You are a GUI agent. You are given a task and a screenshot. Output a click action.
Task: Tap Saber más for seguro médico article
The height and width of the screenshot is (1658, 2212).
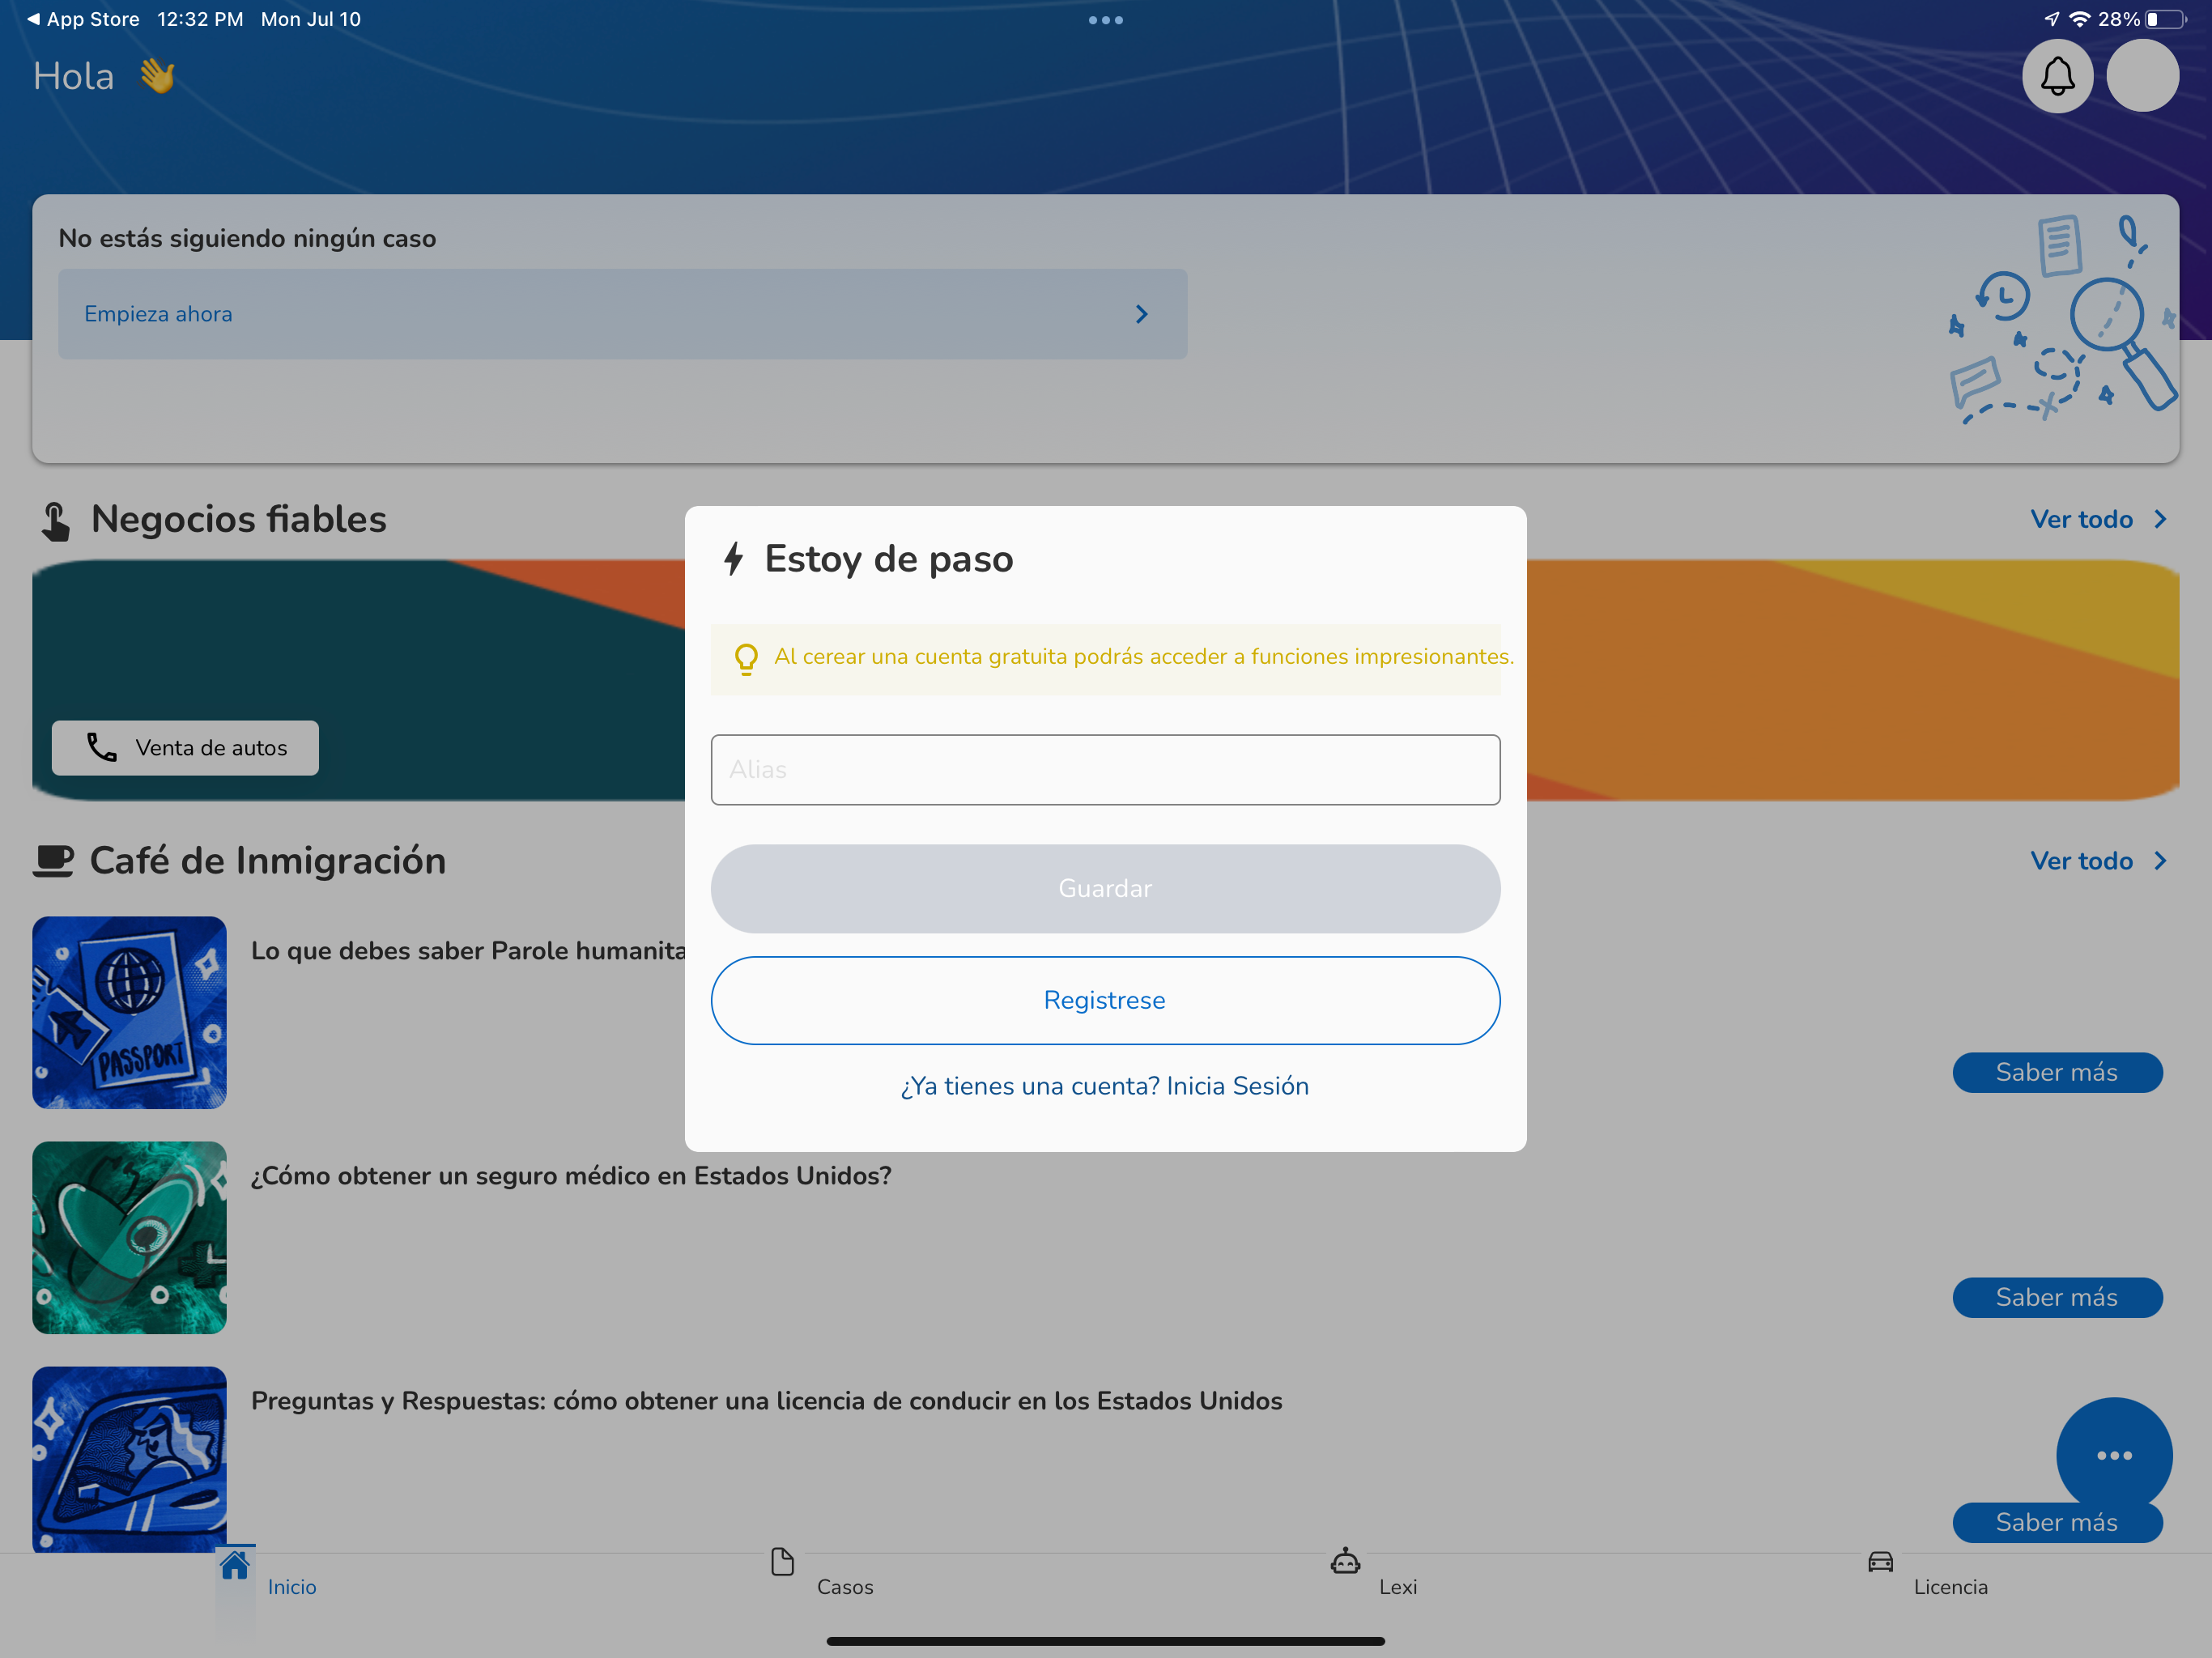point(2056,1297)
